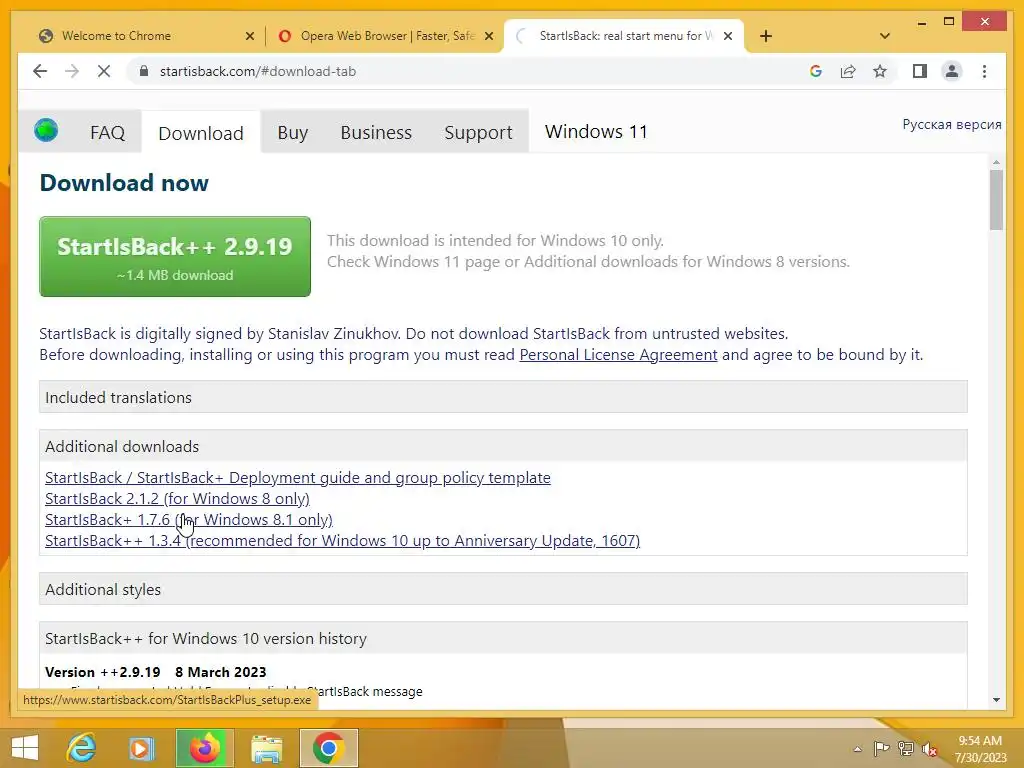
Task: Open Deployment guide and group policy template link
Action: pos(298,477)
